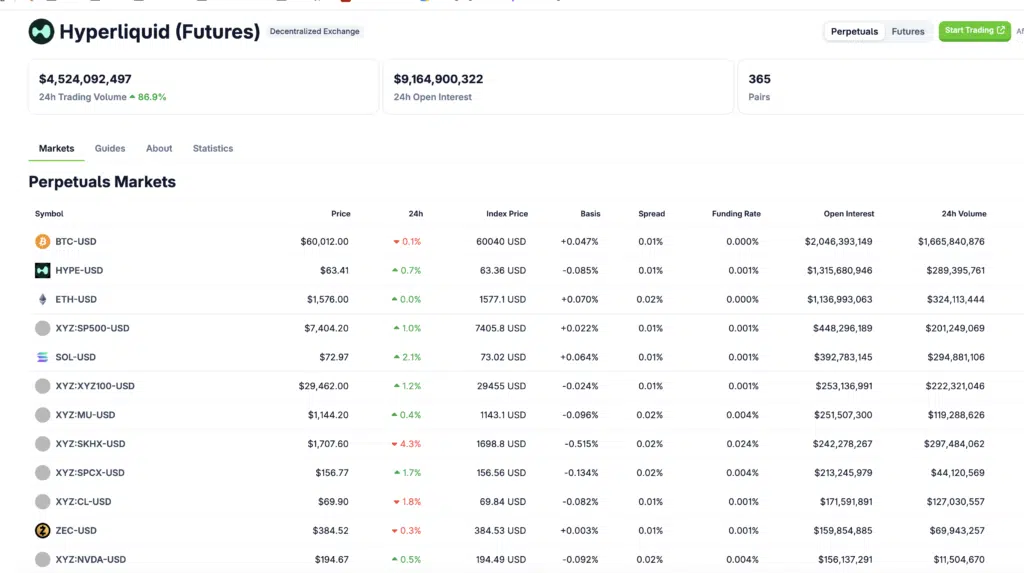The height and width of the screenshot is (573, 1024).
Task: Click XYZ:CL-USD open interest $171,591,891
Action: 846,502
